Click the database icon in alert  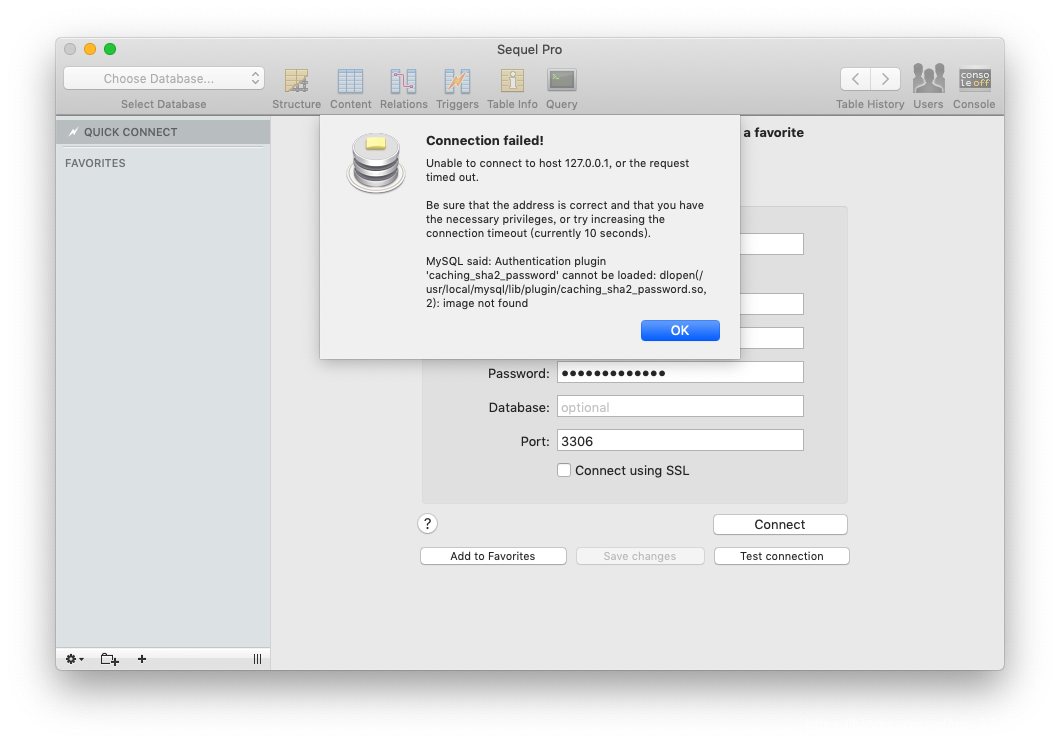376,163
